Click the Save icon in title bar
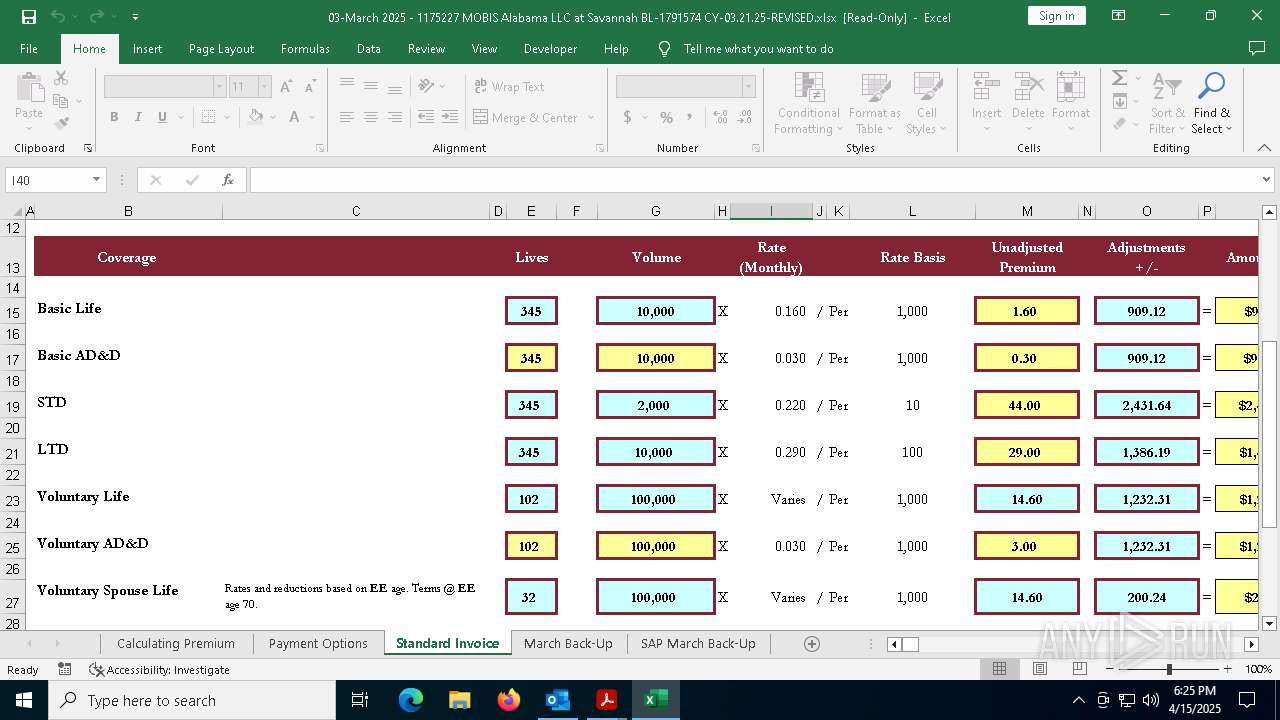This screenshot has width=1280, height=720. [x=29, y=17]
